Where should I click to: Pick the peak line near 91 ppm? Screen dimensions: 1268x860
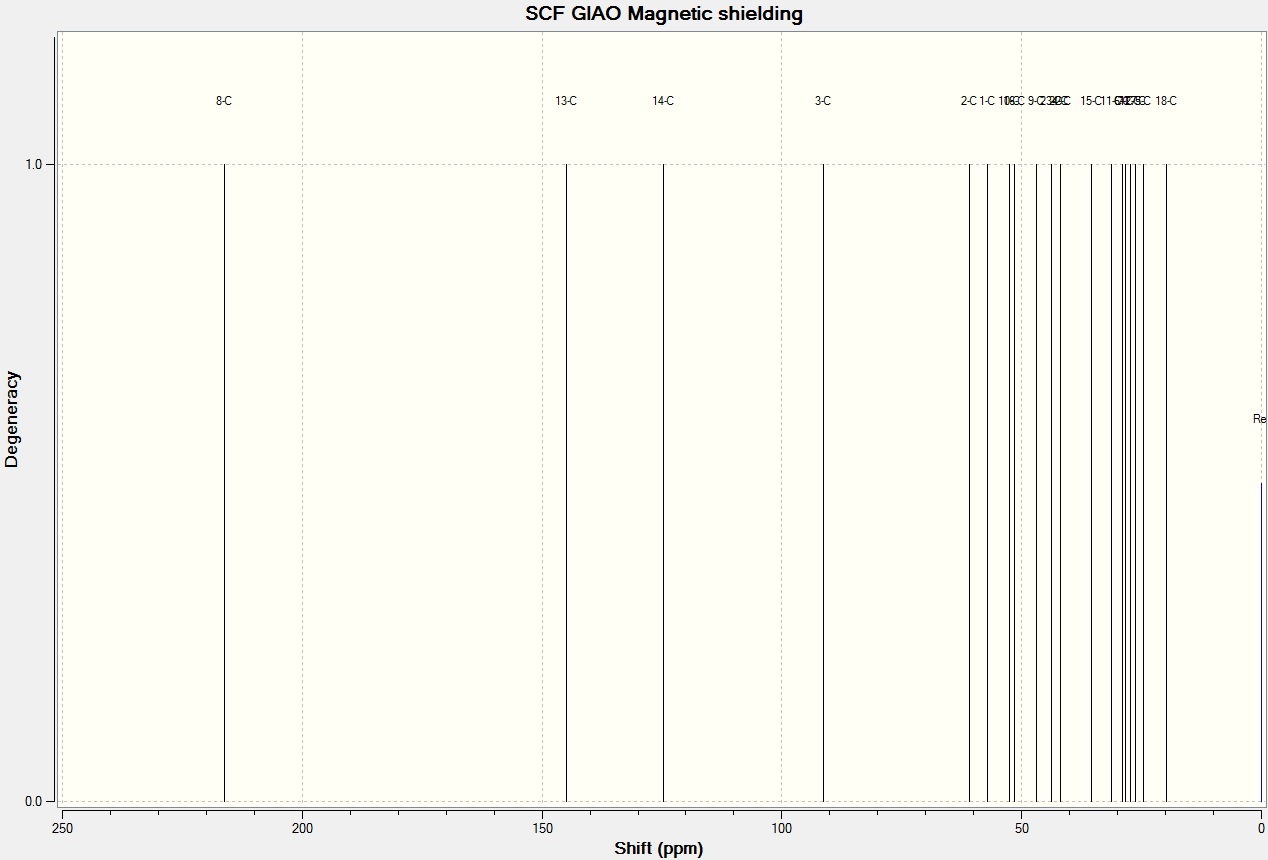823,482
